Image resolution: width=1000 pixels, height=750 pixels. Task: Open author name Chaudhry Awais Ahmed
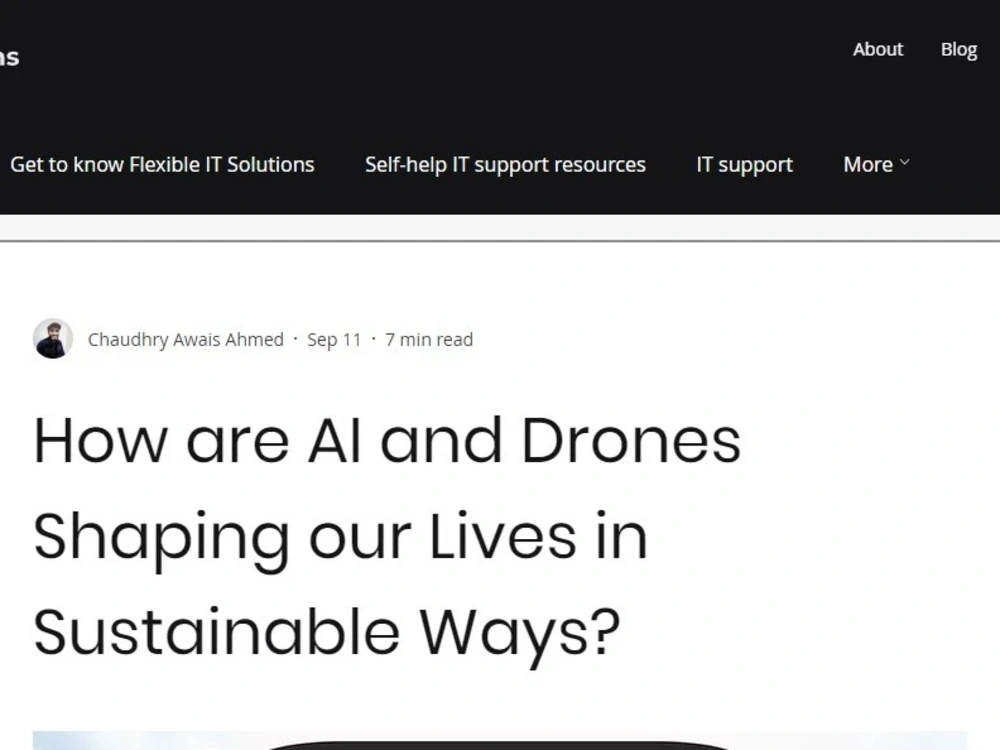click(186, 339)
